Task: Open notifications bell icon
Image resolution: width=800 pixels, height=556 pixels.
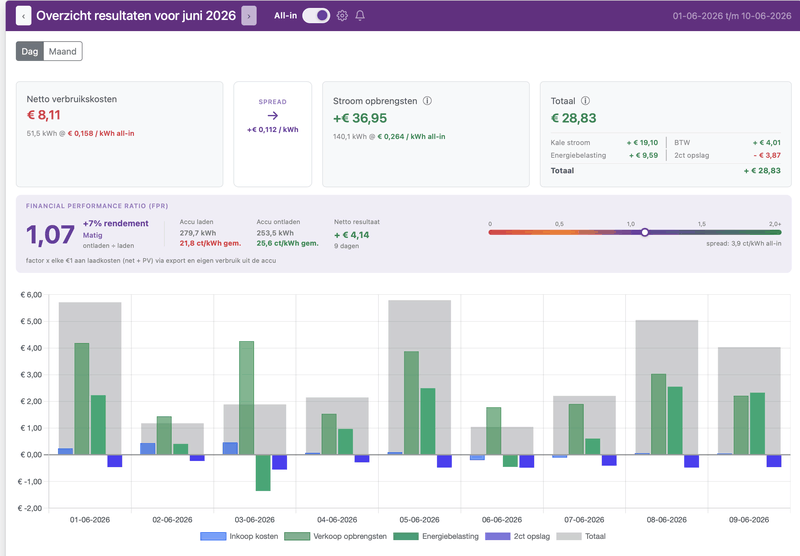Action: pos(360,16)
